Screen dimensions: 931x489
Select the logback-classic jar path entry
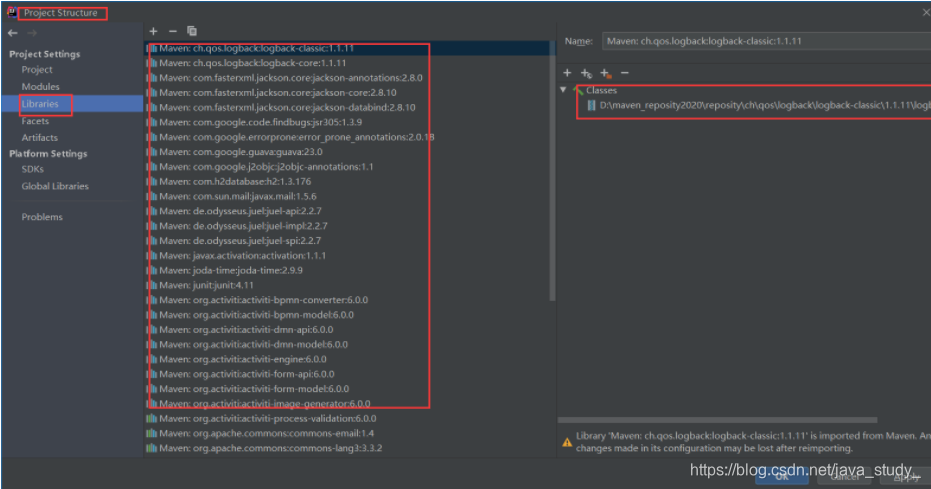(764, 105)
